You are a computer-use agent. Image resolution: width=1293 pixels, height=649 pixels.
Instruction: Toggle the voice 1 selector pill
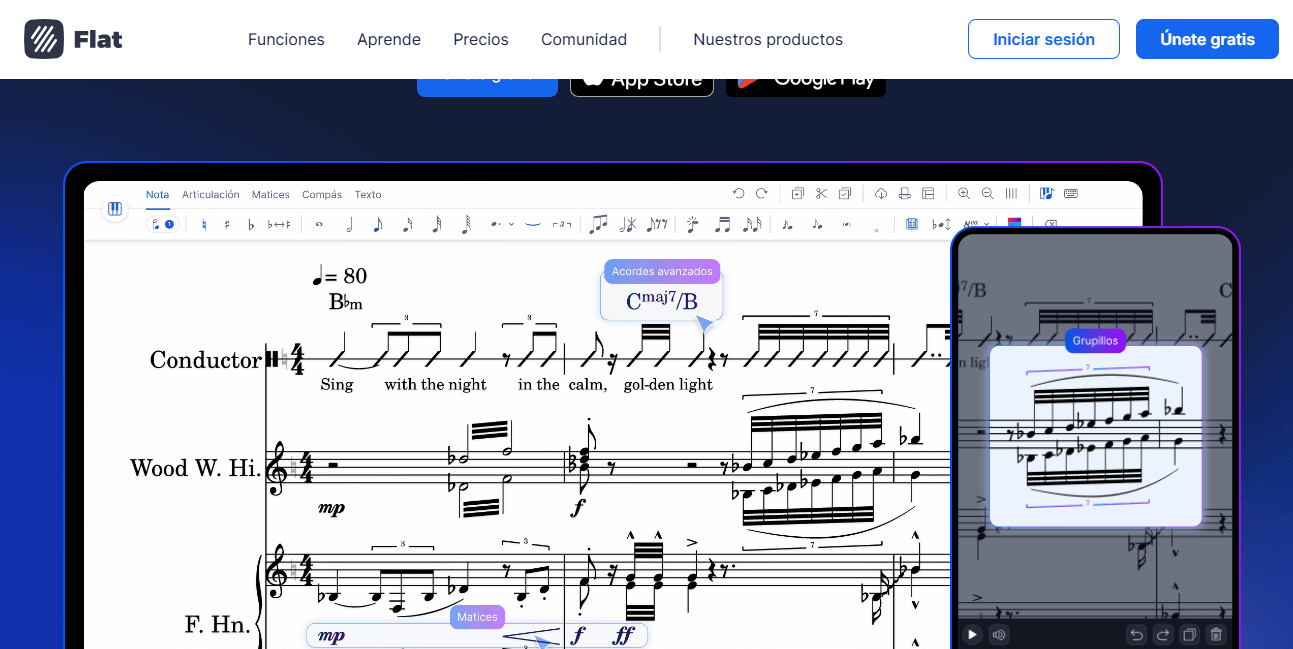click(x=162, y=224)
